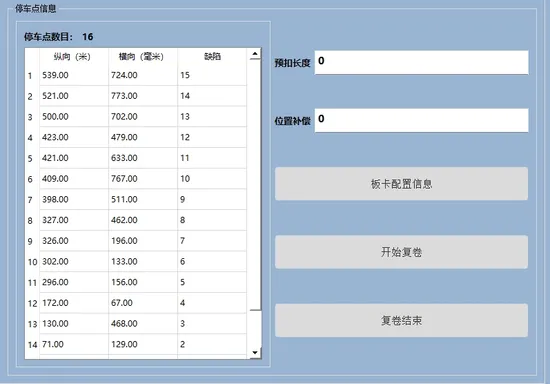
Task: Select cell 130.00 in row 13
Action: [74, 323]
